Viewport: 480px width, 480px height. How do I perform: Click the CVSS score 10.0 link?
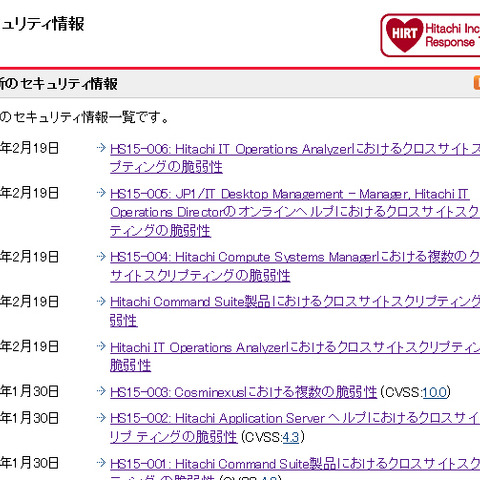(434, 392)
